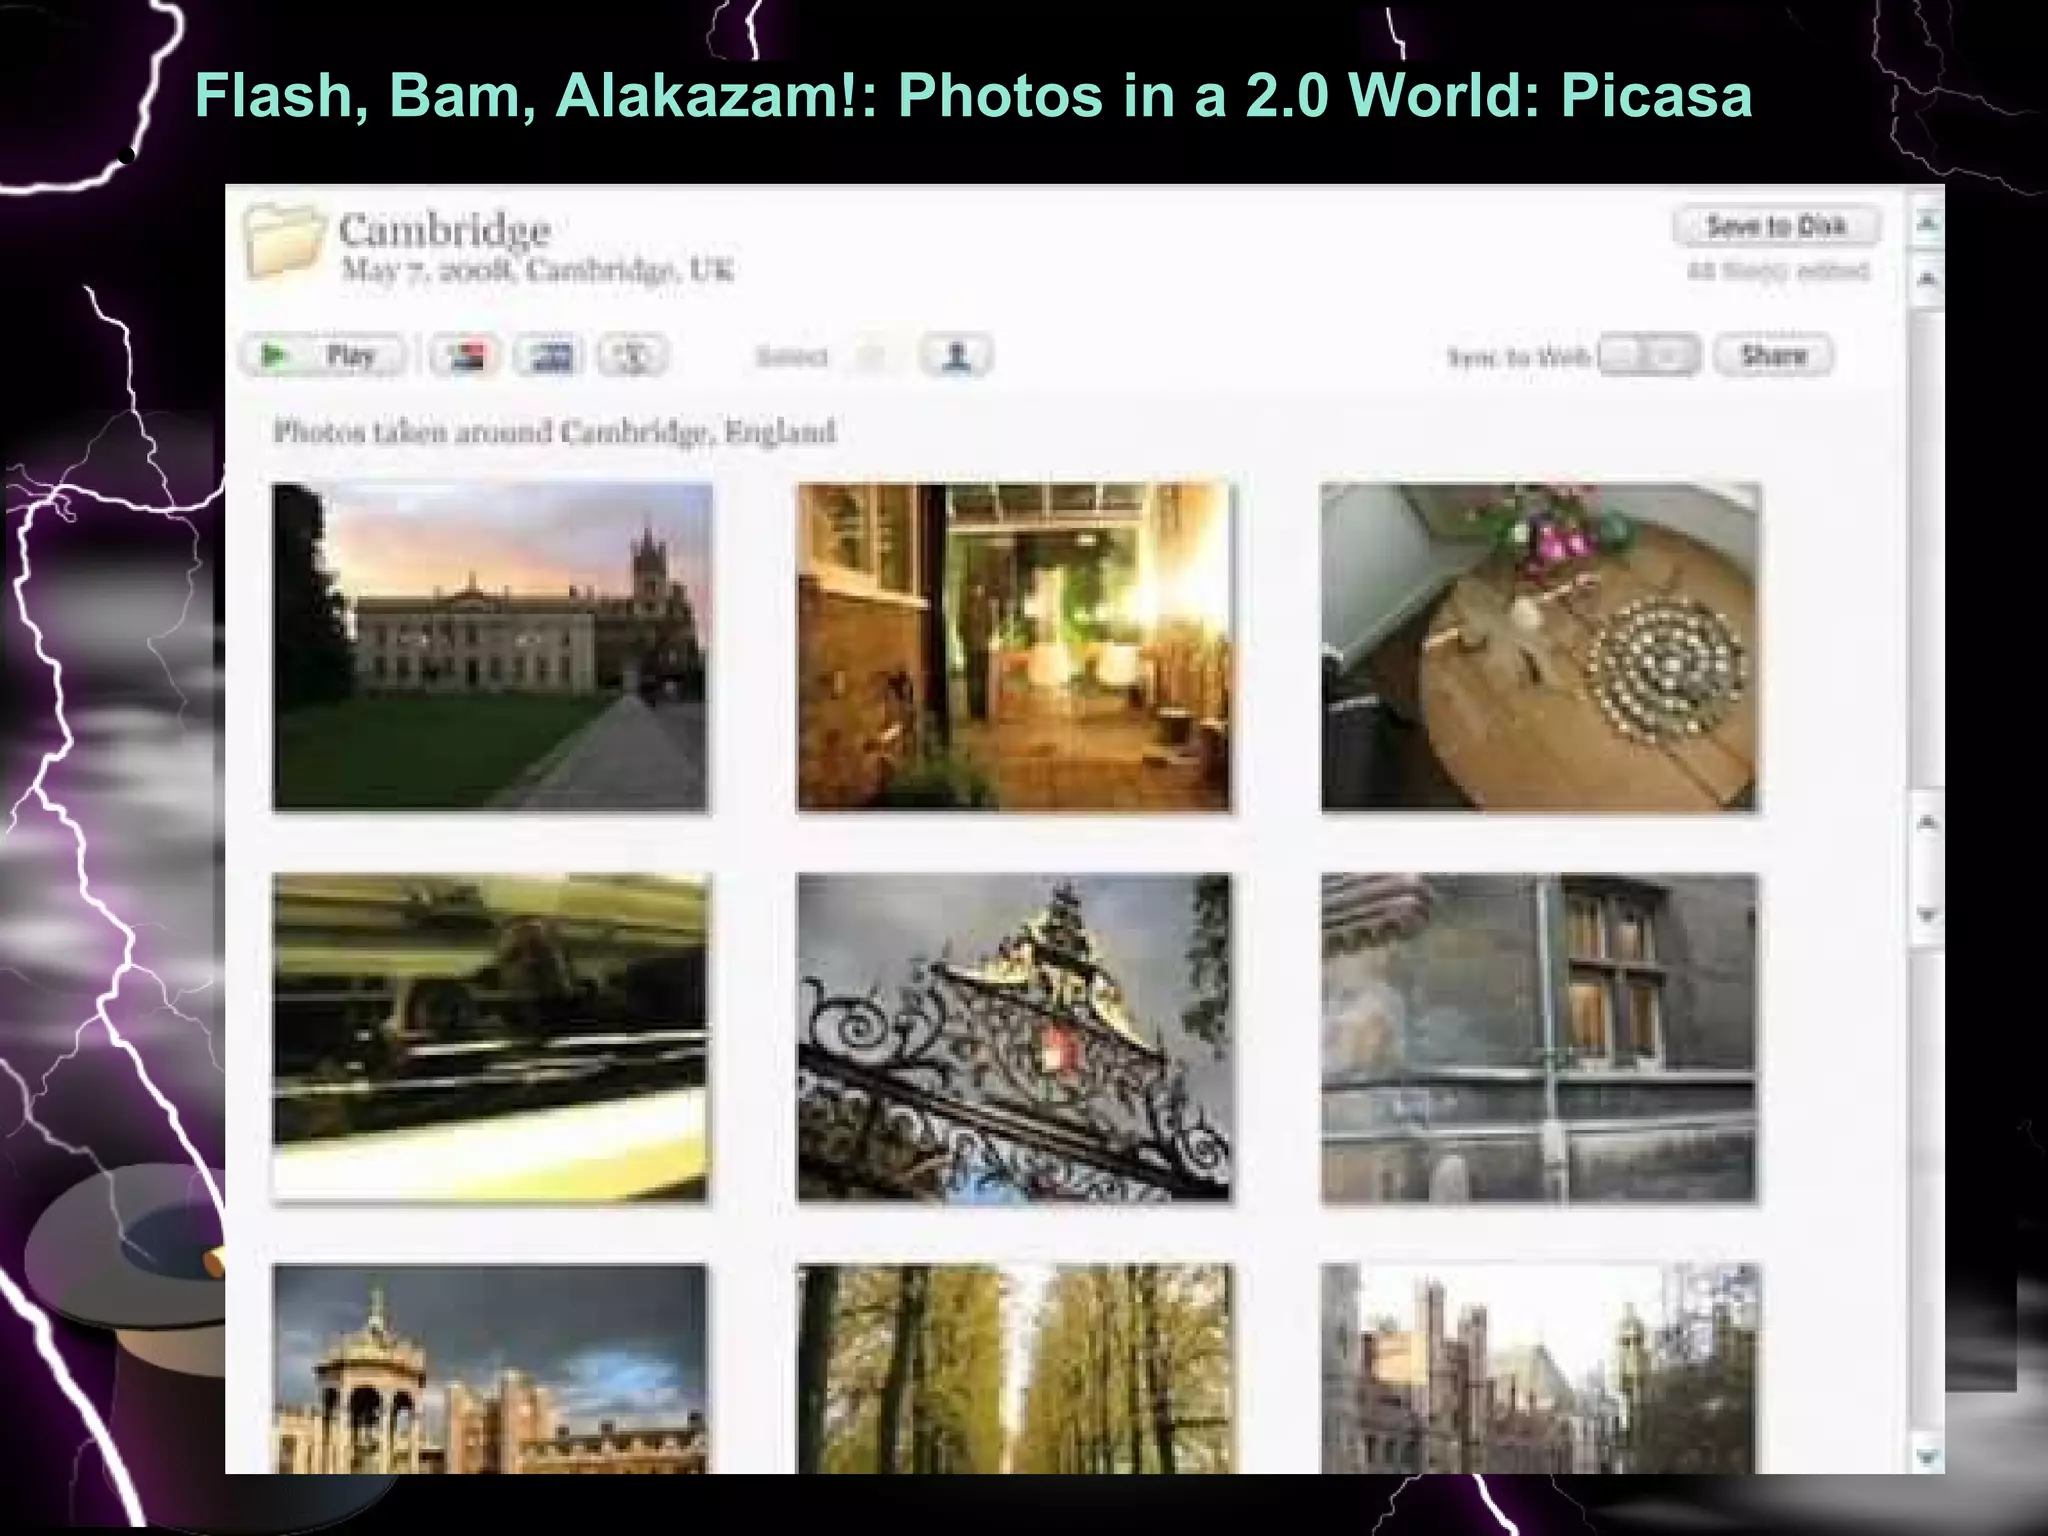
Task: Select the people/face filter icon
Action: click(956, 356)
